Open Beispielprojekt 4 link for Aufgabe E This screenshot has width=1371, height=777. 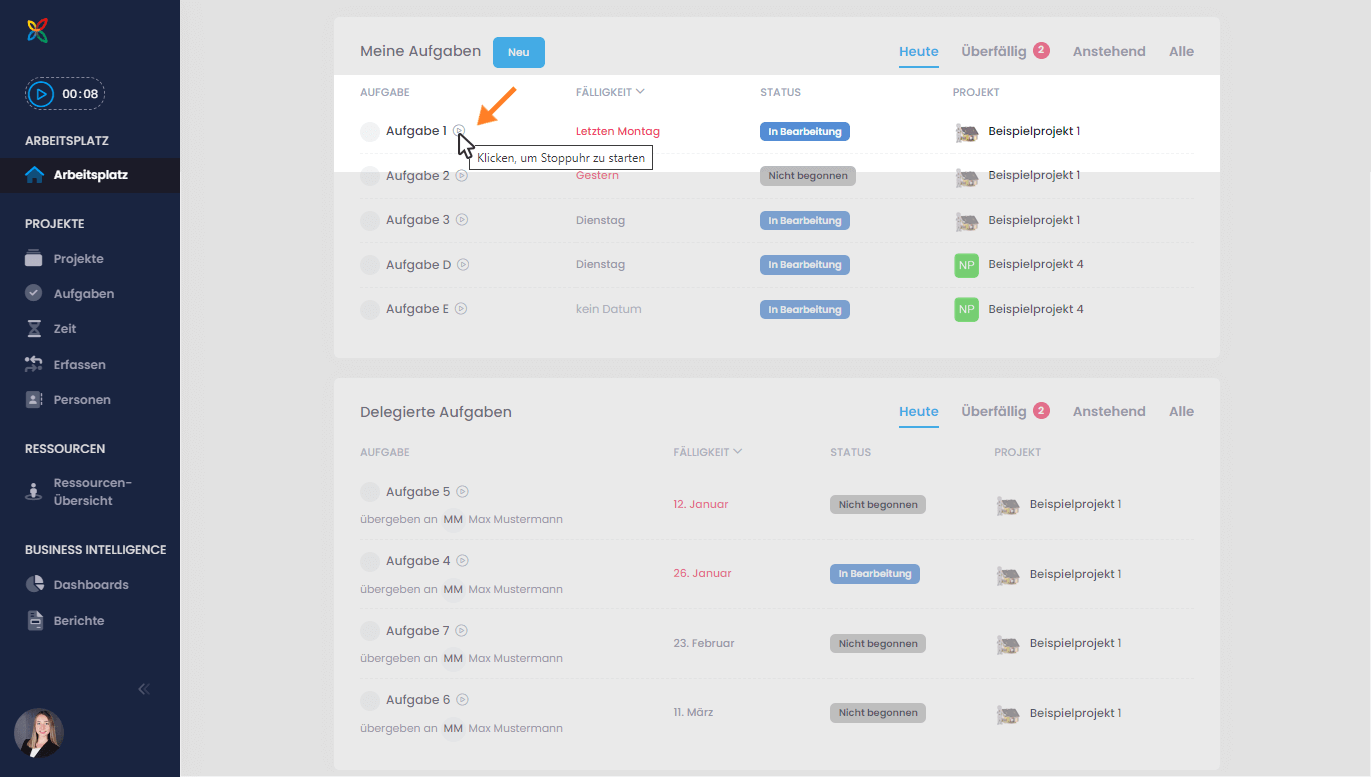(1035, 309)
